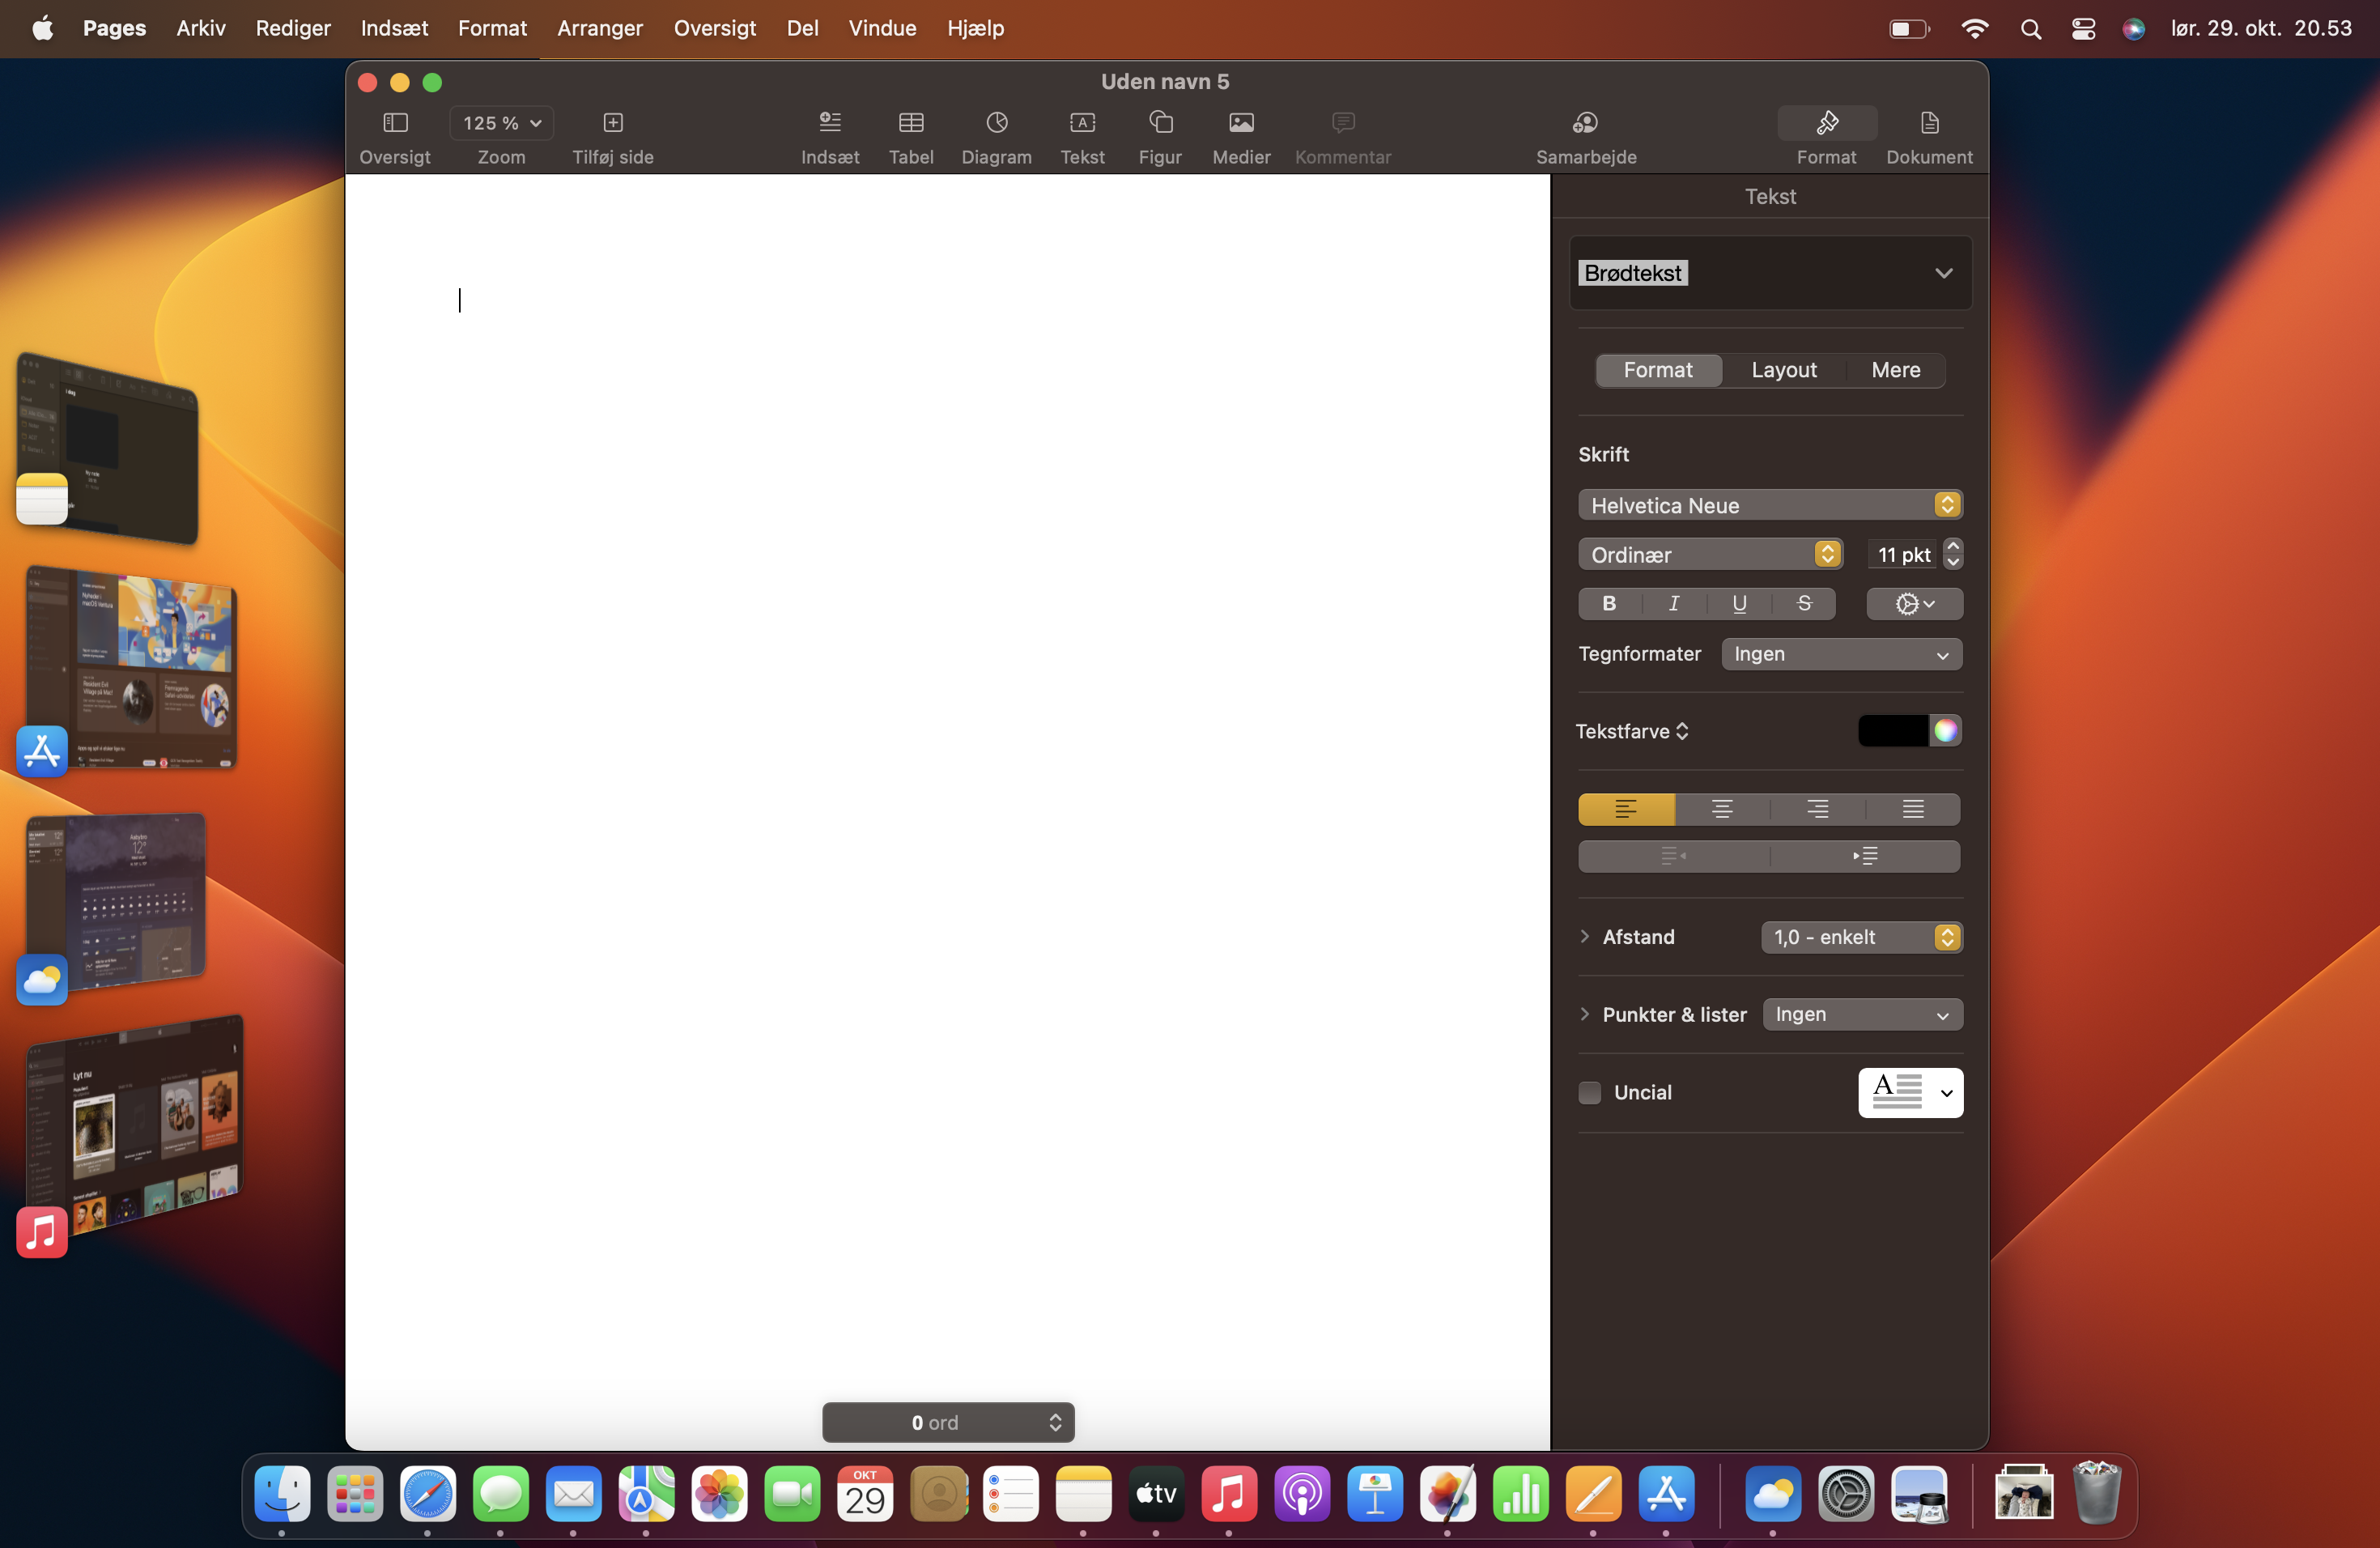Open the Arranger menu

[x=599, y=28]
